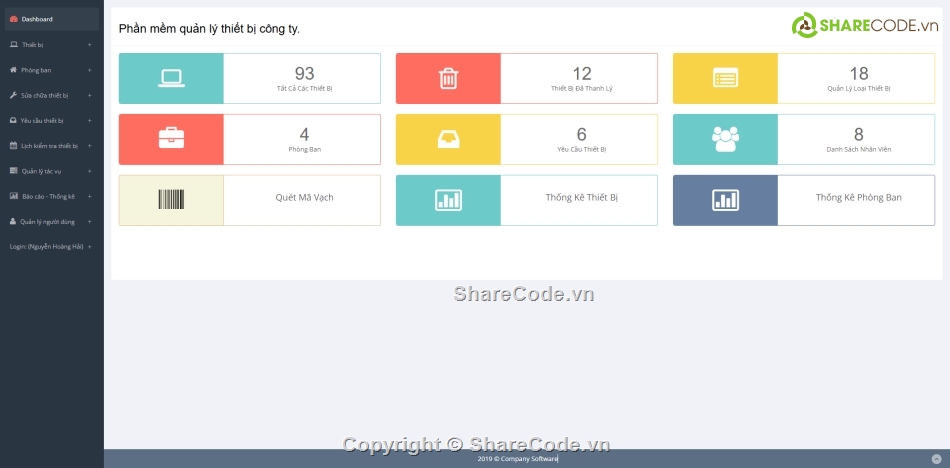The width and height of the screenshot is (950, 468).
Task: Click the teal group of people icon tile
Action: 725,139
